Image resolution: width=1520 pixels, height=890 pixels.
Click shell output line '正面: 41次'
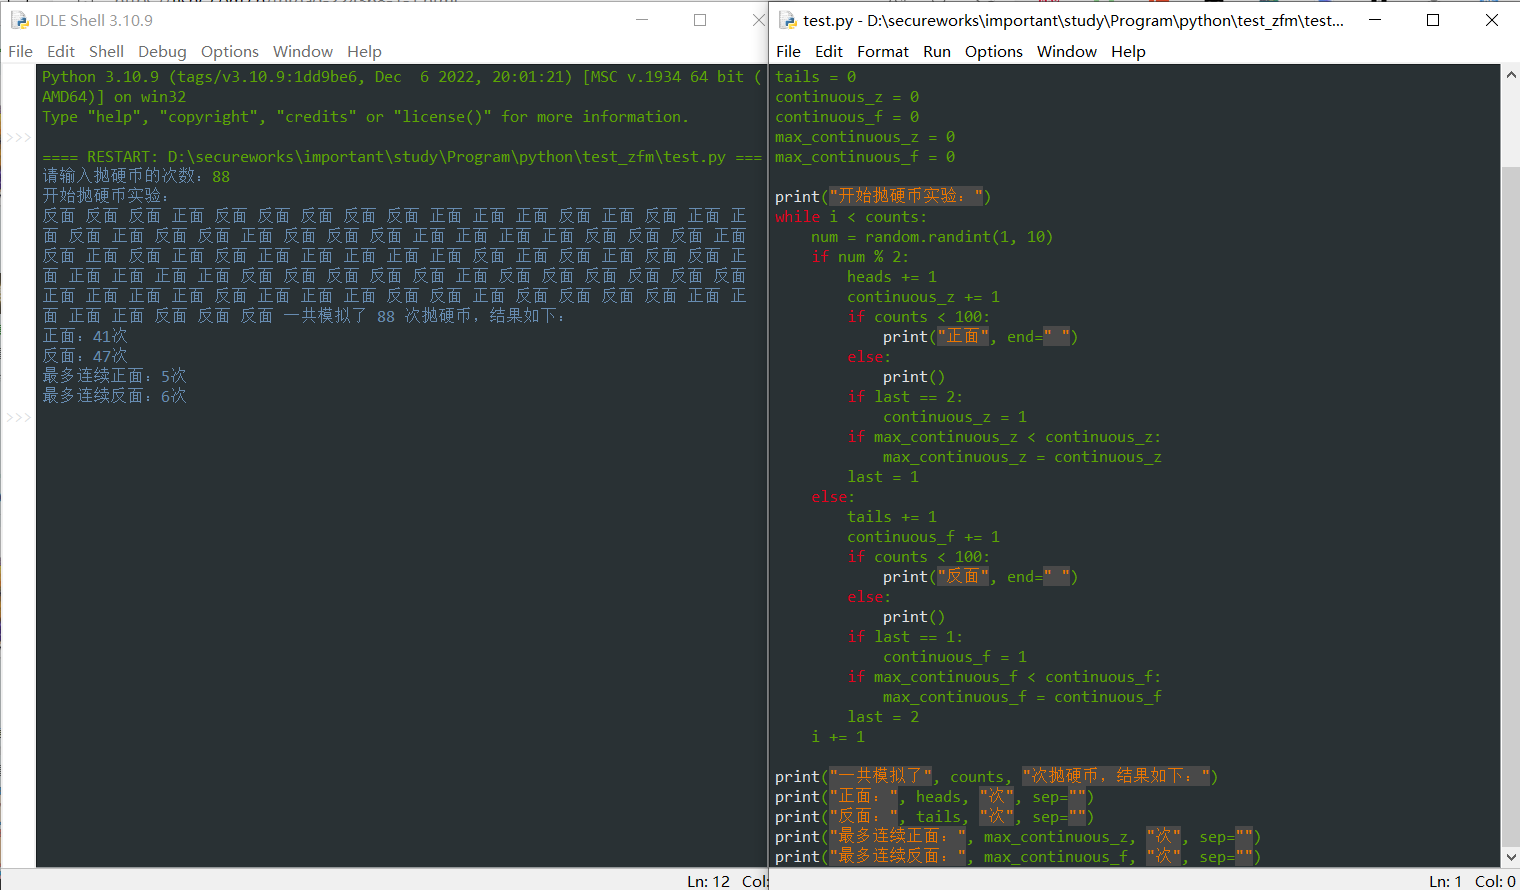[85, 336]
